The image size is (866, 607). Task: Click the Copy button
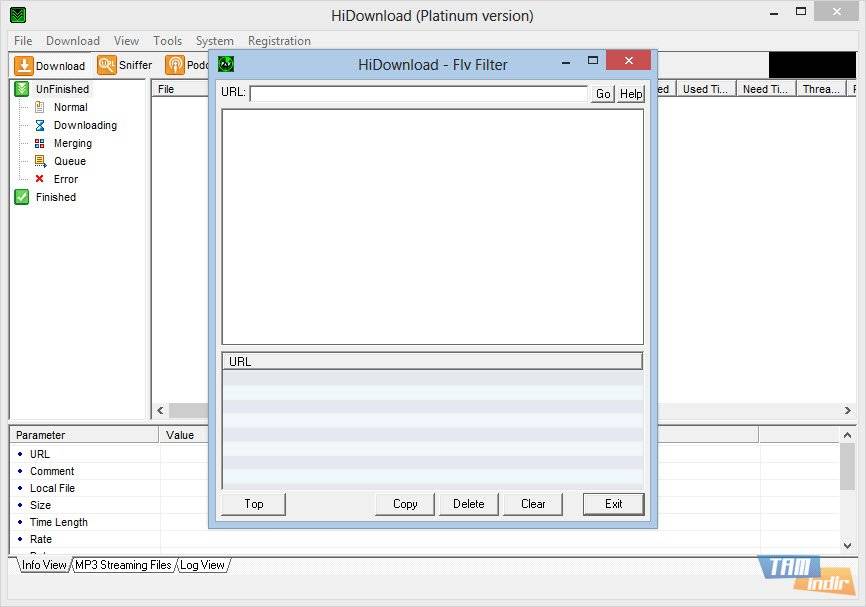click(405, 504)
